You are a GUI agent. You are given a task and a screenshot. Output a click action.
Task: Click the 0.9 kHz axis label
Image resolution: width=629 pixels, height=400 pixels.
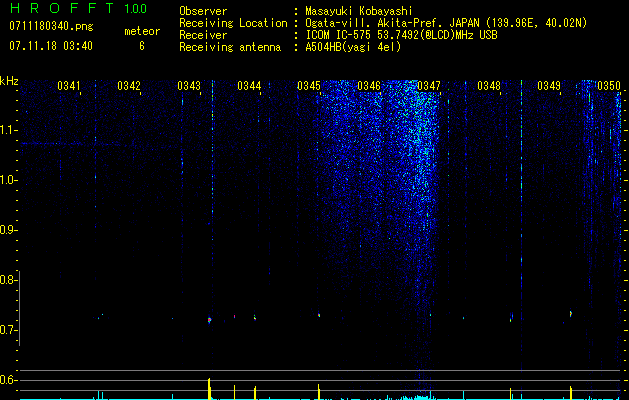click(x=8, y=230)
